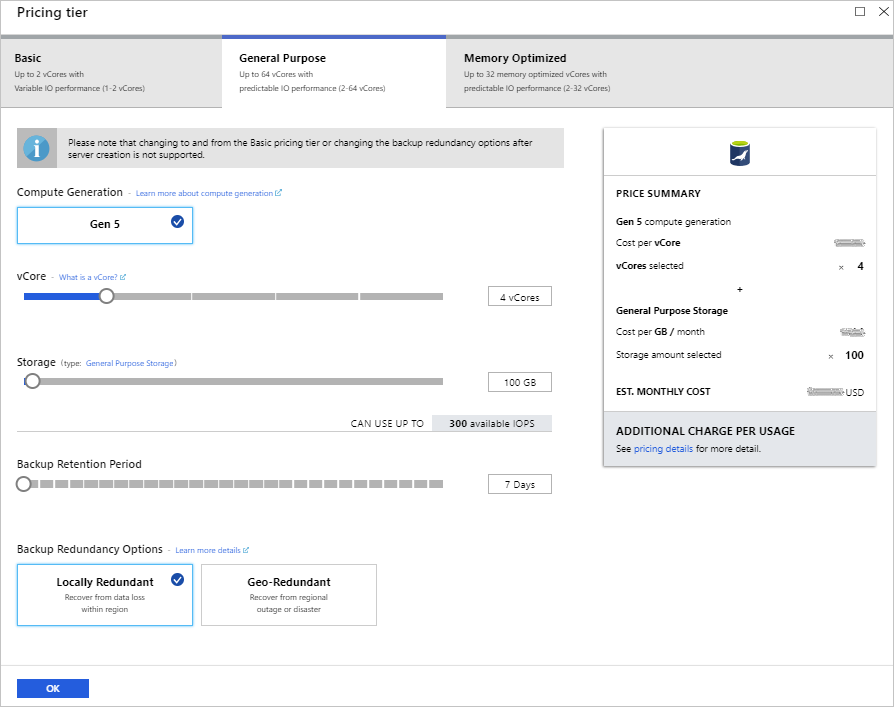Click the 100 GB storage input field
The height and width of the screenshot is (707, 894).
click(519, 381)
